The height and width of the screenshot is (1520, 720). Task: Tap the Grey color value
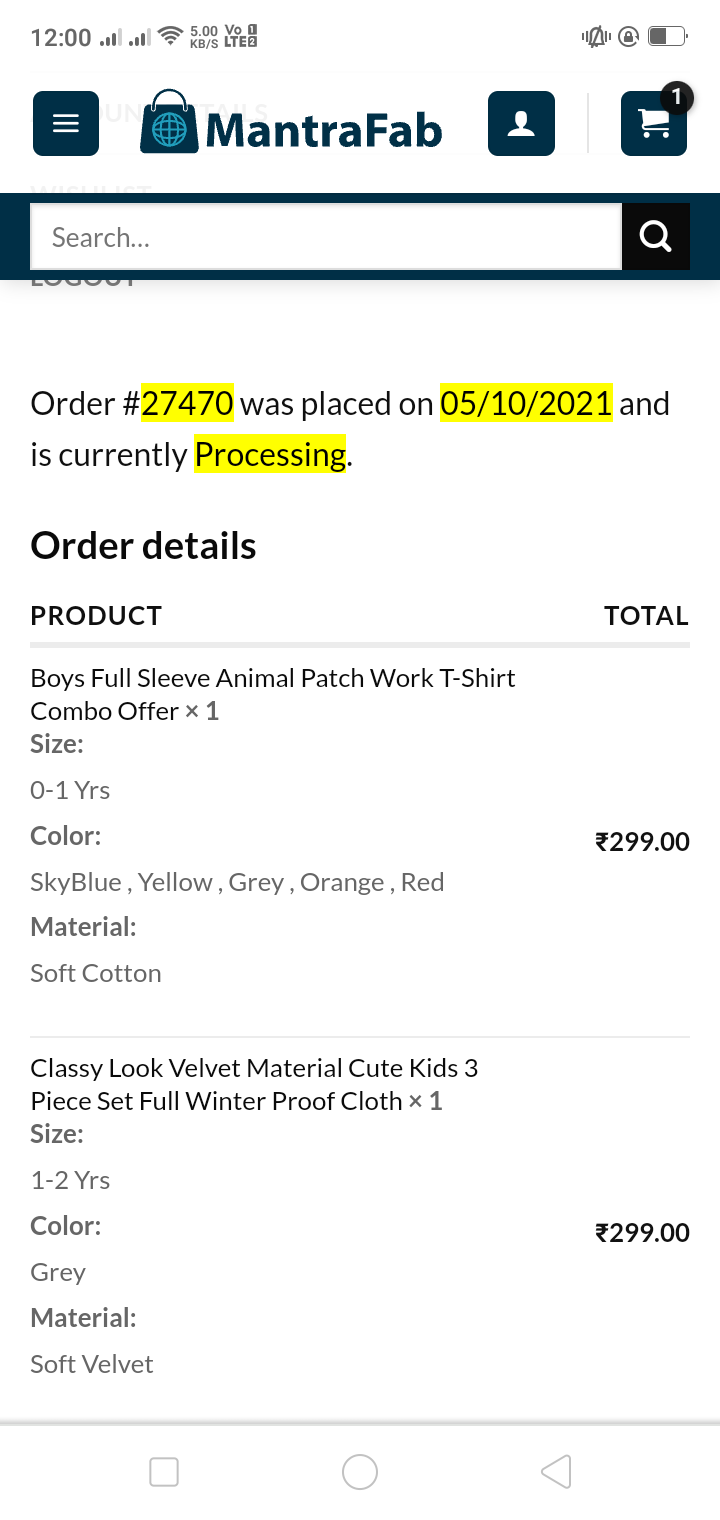click(x=58, y=1272)
